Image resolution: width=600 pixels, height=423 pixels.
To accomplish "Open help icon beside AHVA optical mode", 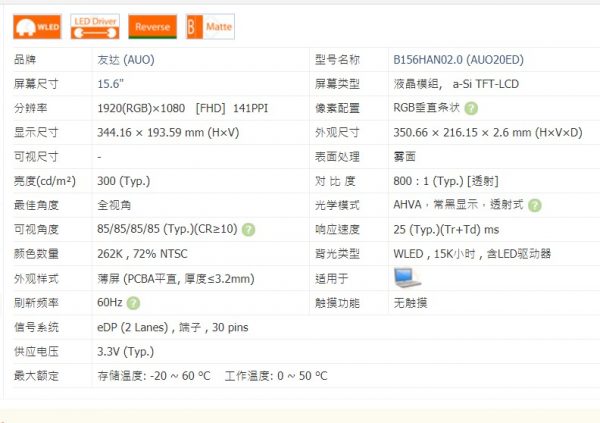I will coord(535,205).
